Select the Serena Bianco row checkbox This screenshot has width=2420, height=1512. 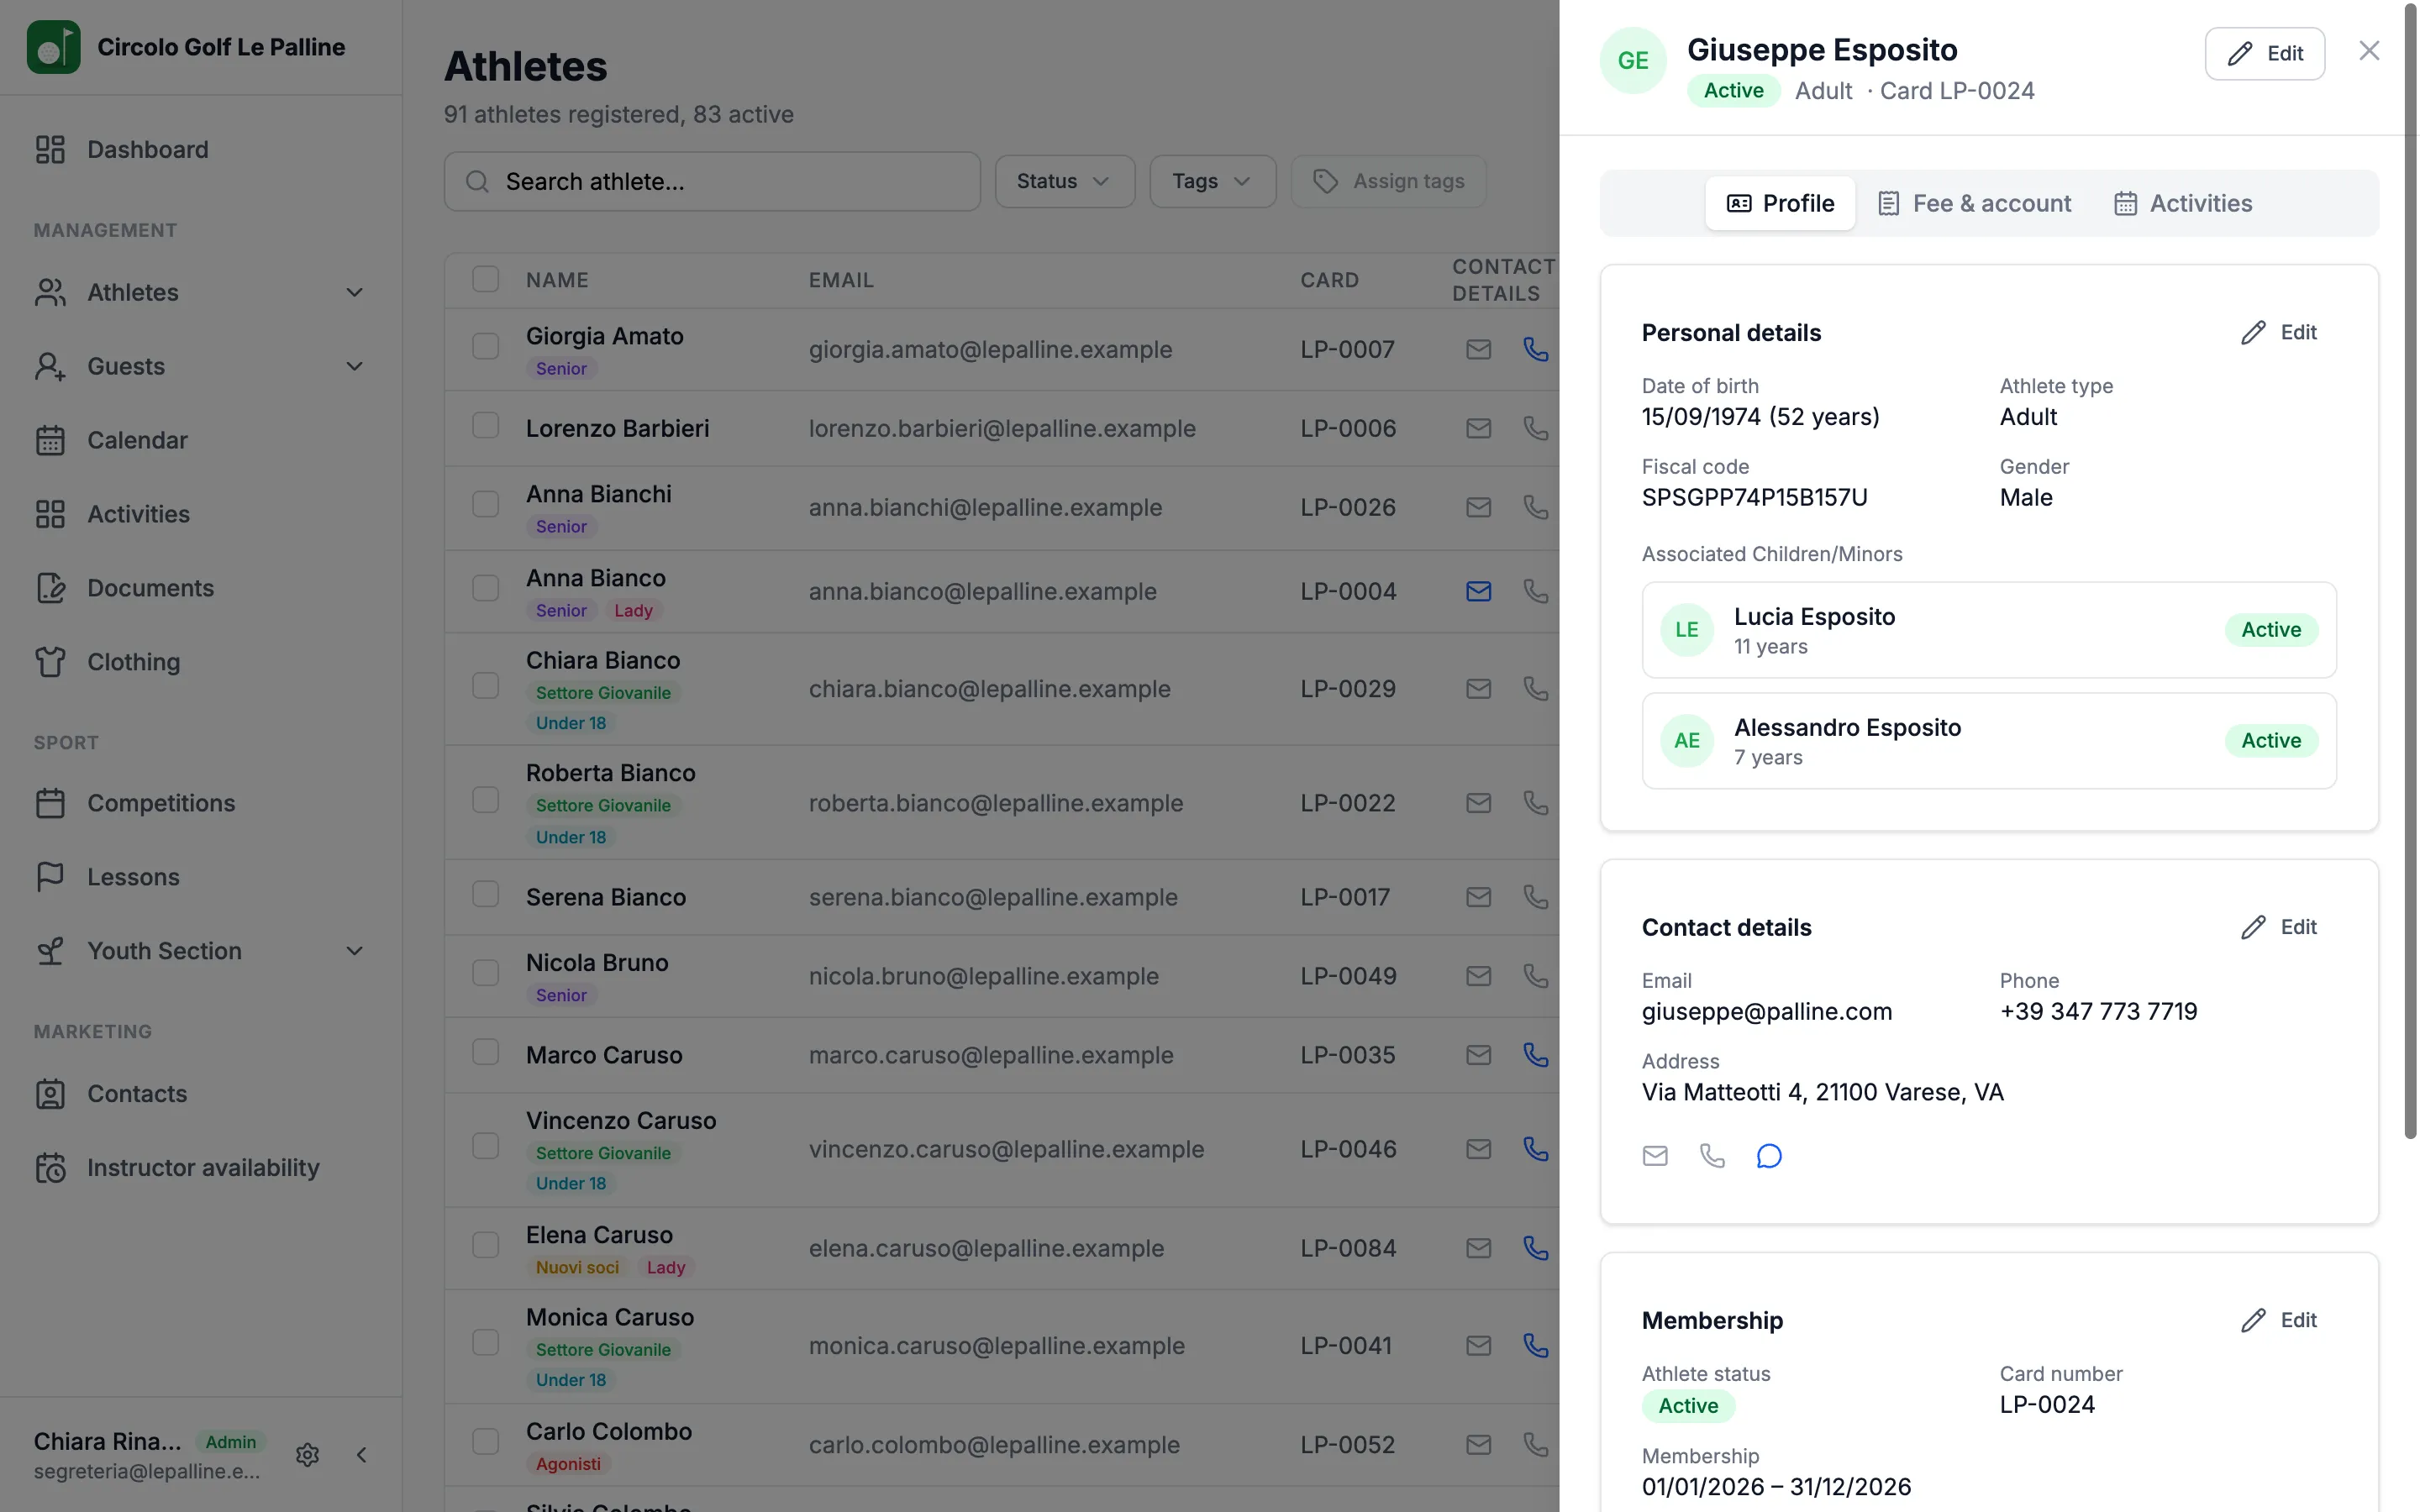[x=486, y=894]
